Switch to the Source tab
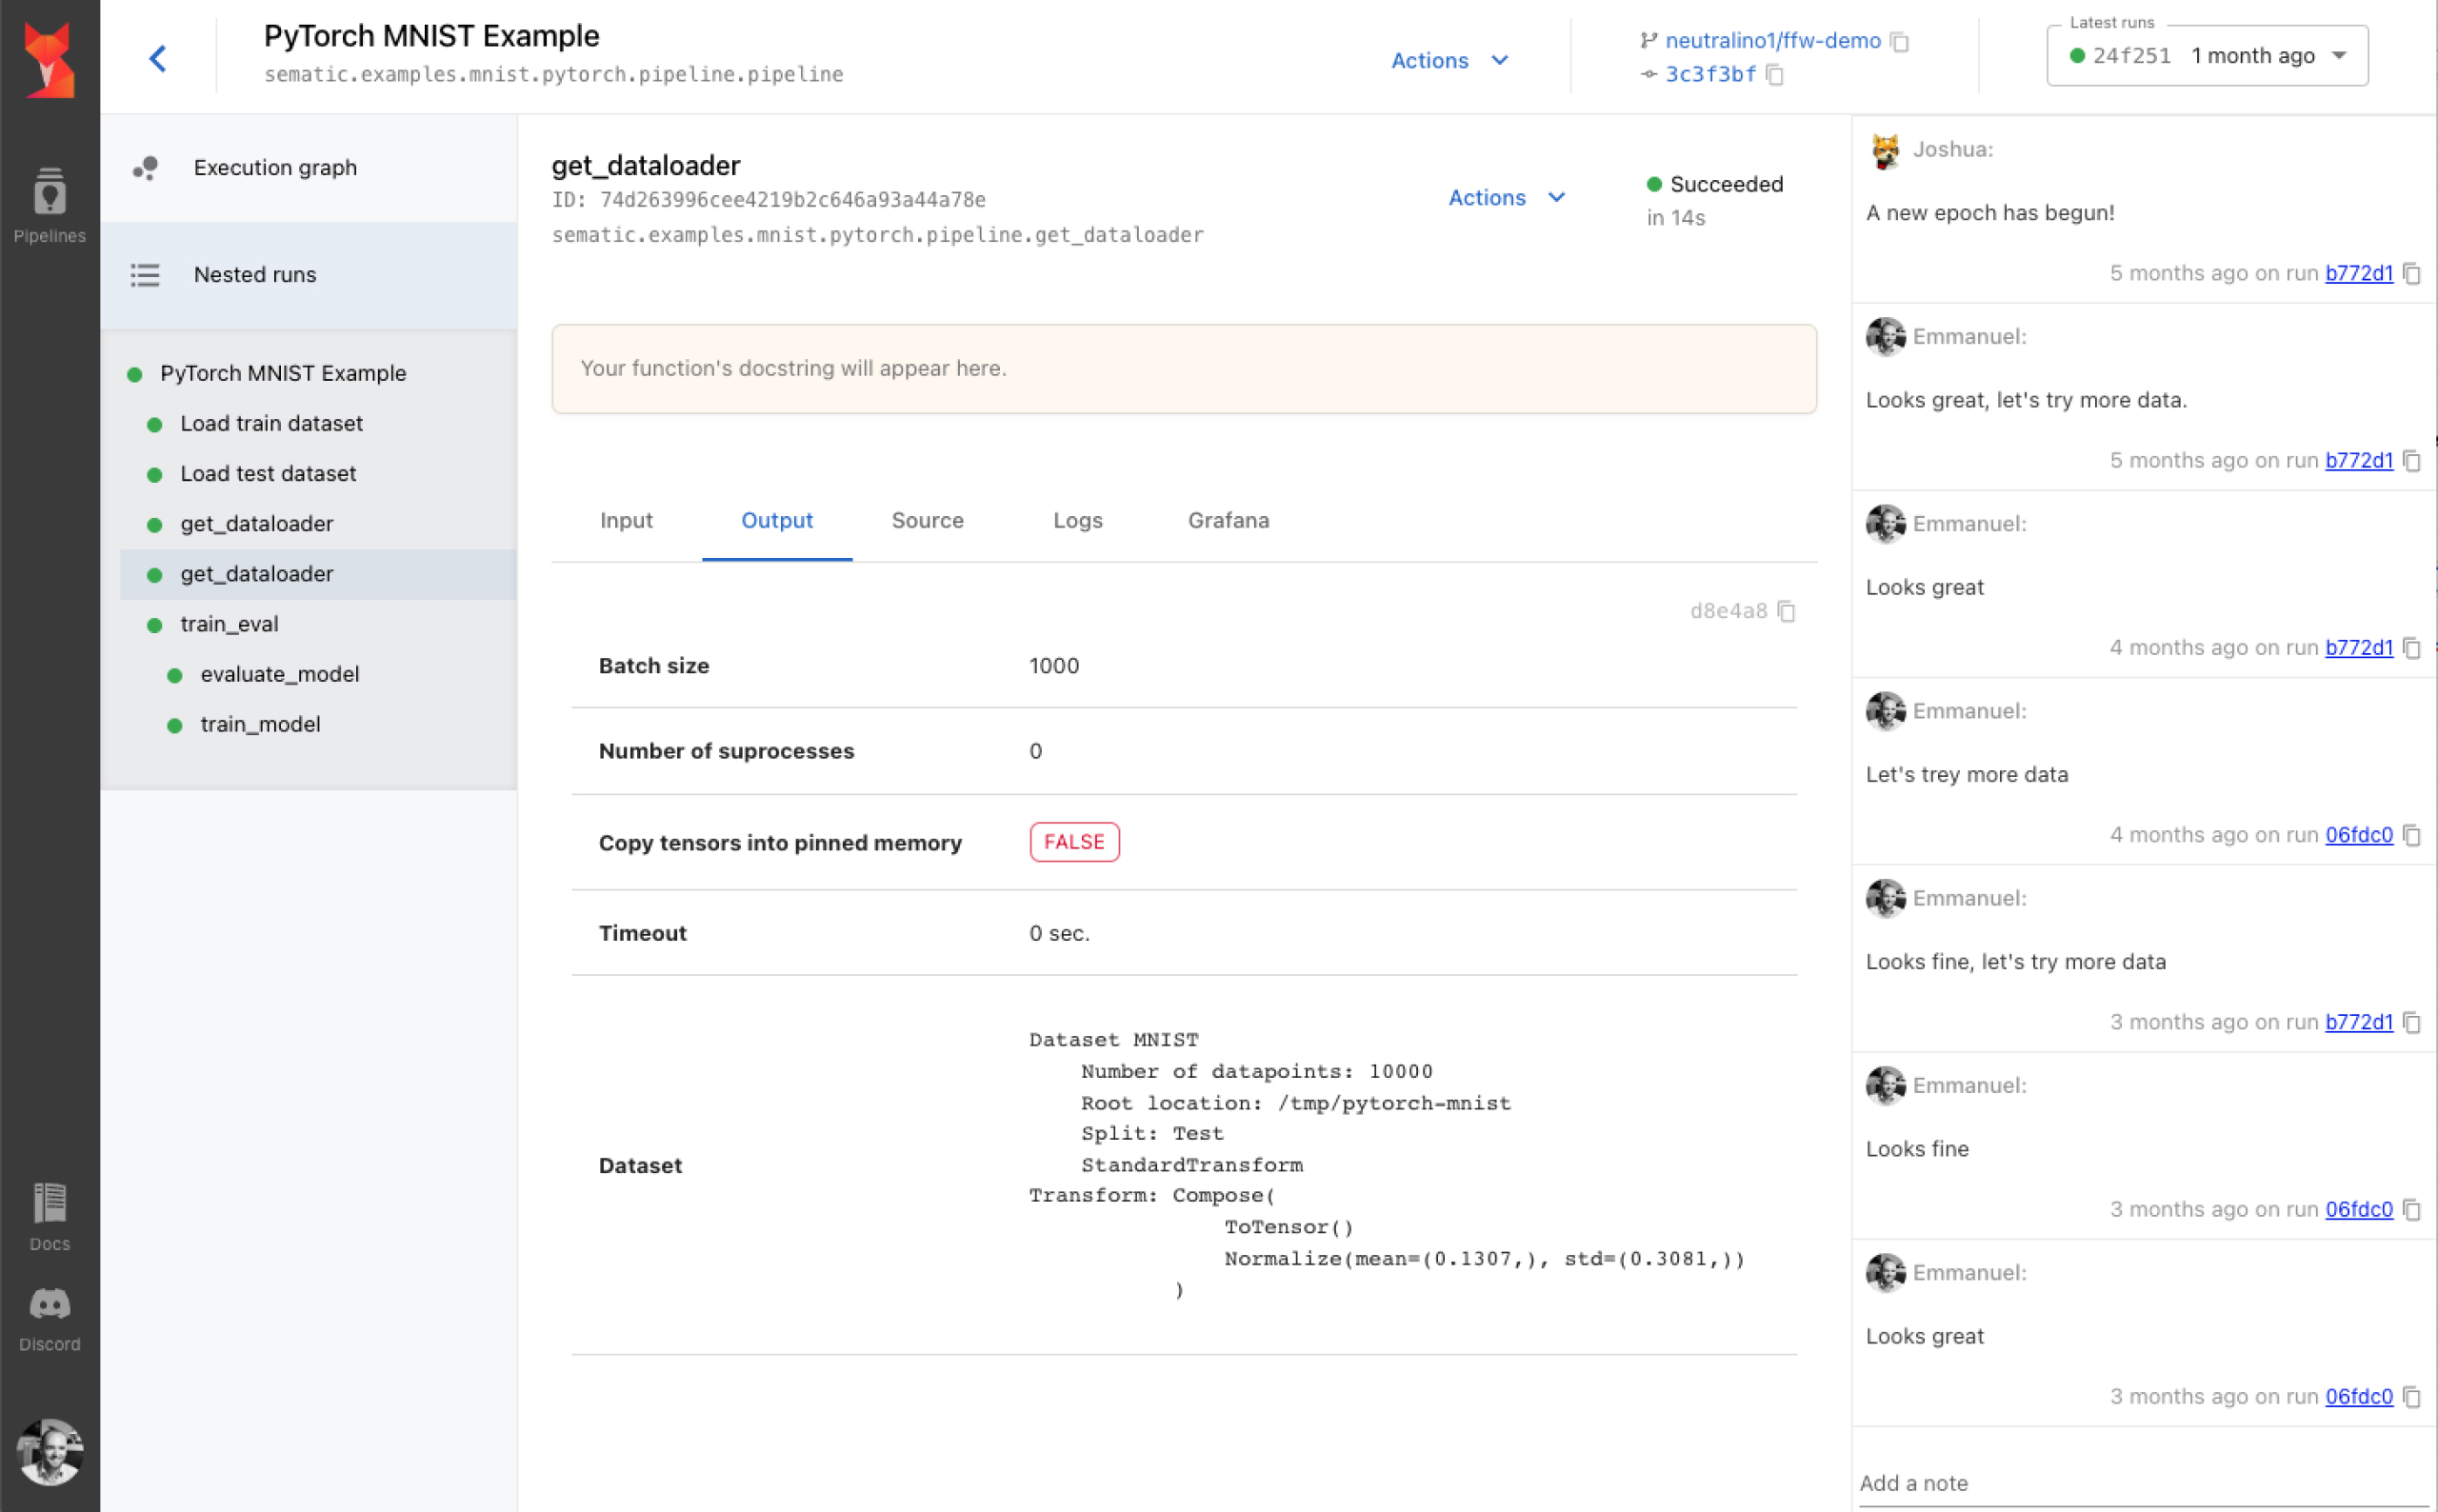 (927, 520)
